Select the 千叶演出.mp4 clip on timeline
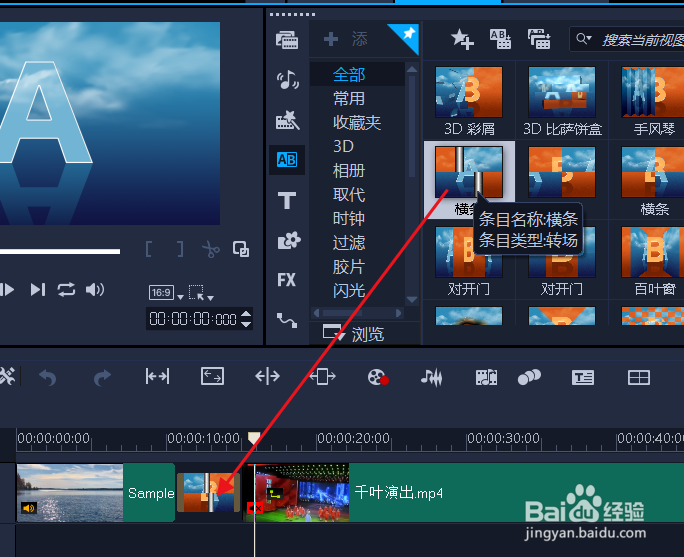 pyautogui.click(x=465, y=493)
